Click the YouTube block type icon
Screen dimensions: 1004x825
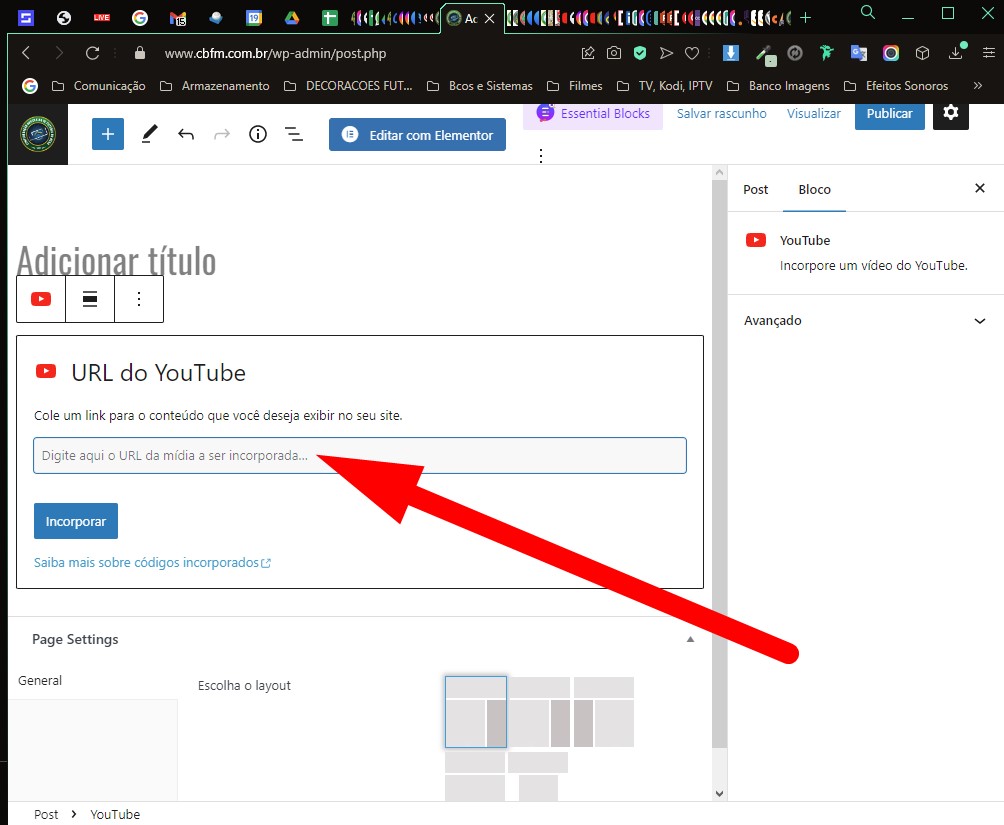tap(41, 299)
